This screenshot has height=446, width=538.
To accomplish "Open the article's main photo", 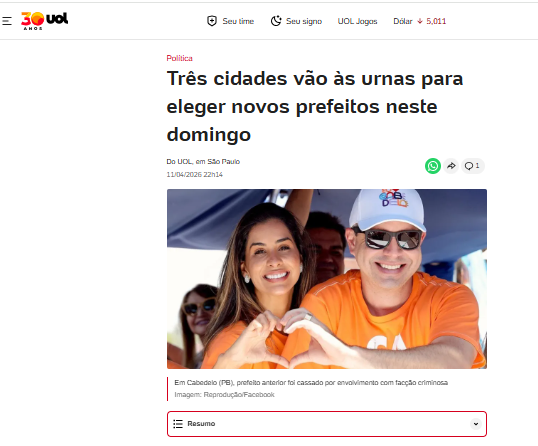I will point(327,279).
